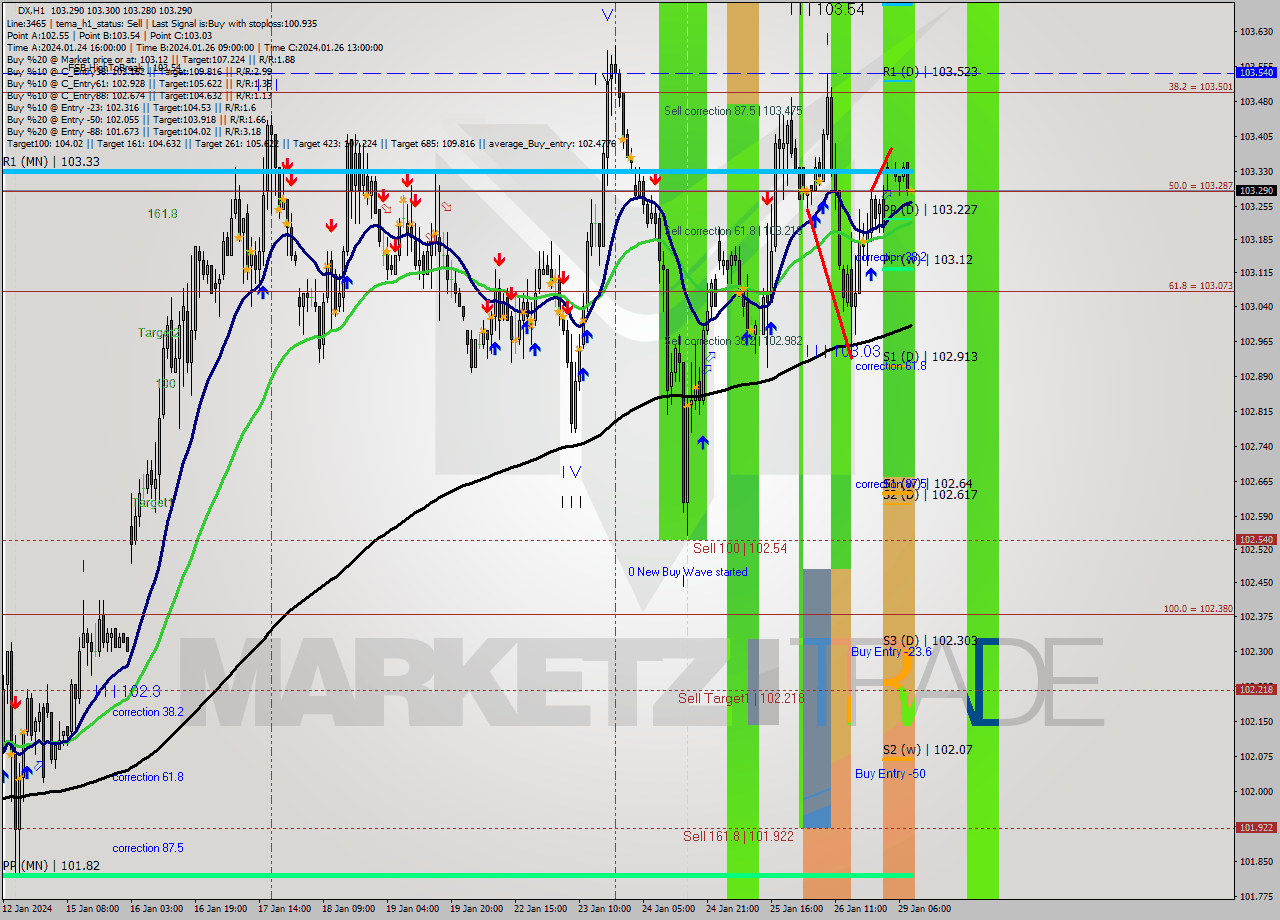Click the '25 Jan 16:00' time label
The width and height of the screenshot is (1280, 920).
[798, 909]
